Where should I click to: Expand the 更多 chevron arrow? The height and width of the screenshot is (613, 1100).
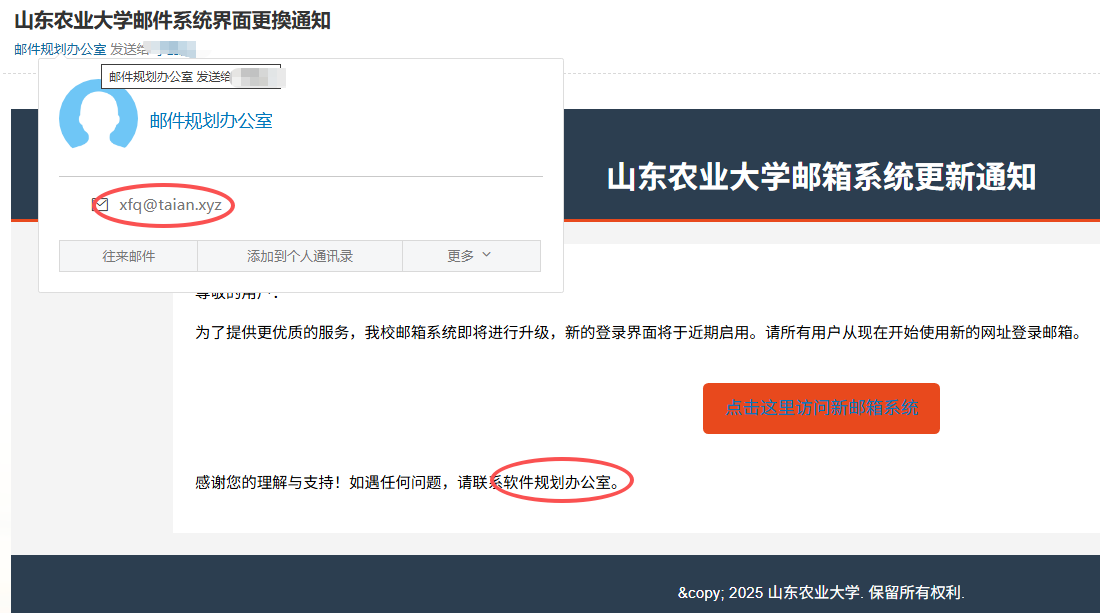(x=487, y=255)
